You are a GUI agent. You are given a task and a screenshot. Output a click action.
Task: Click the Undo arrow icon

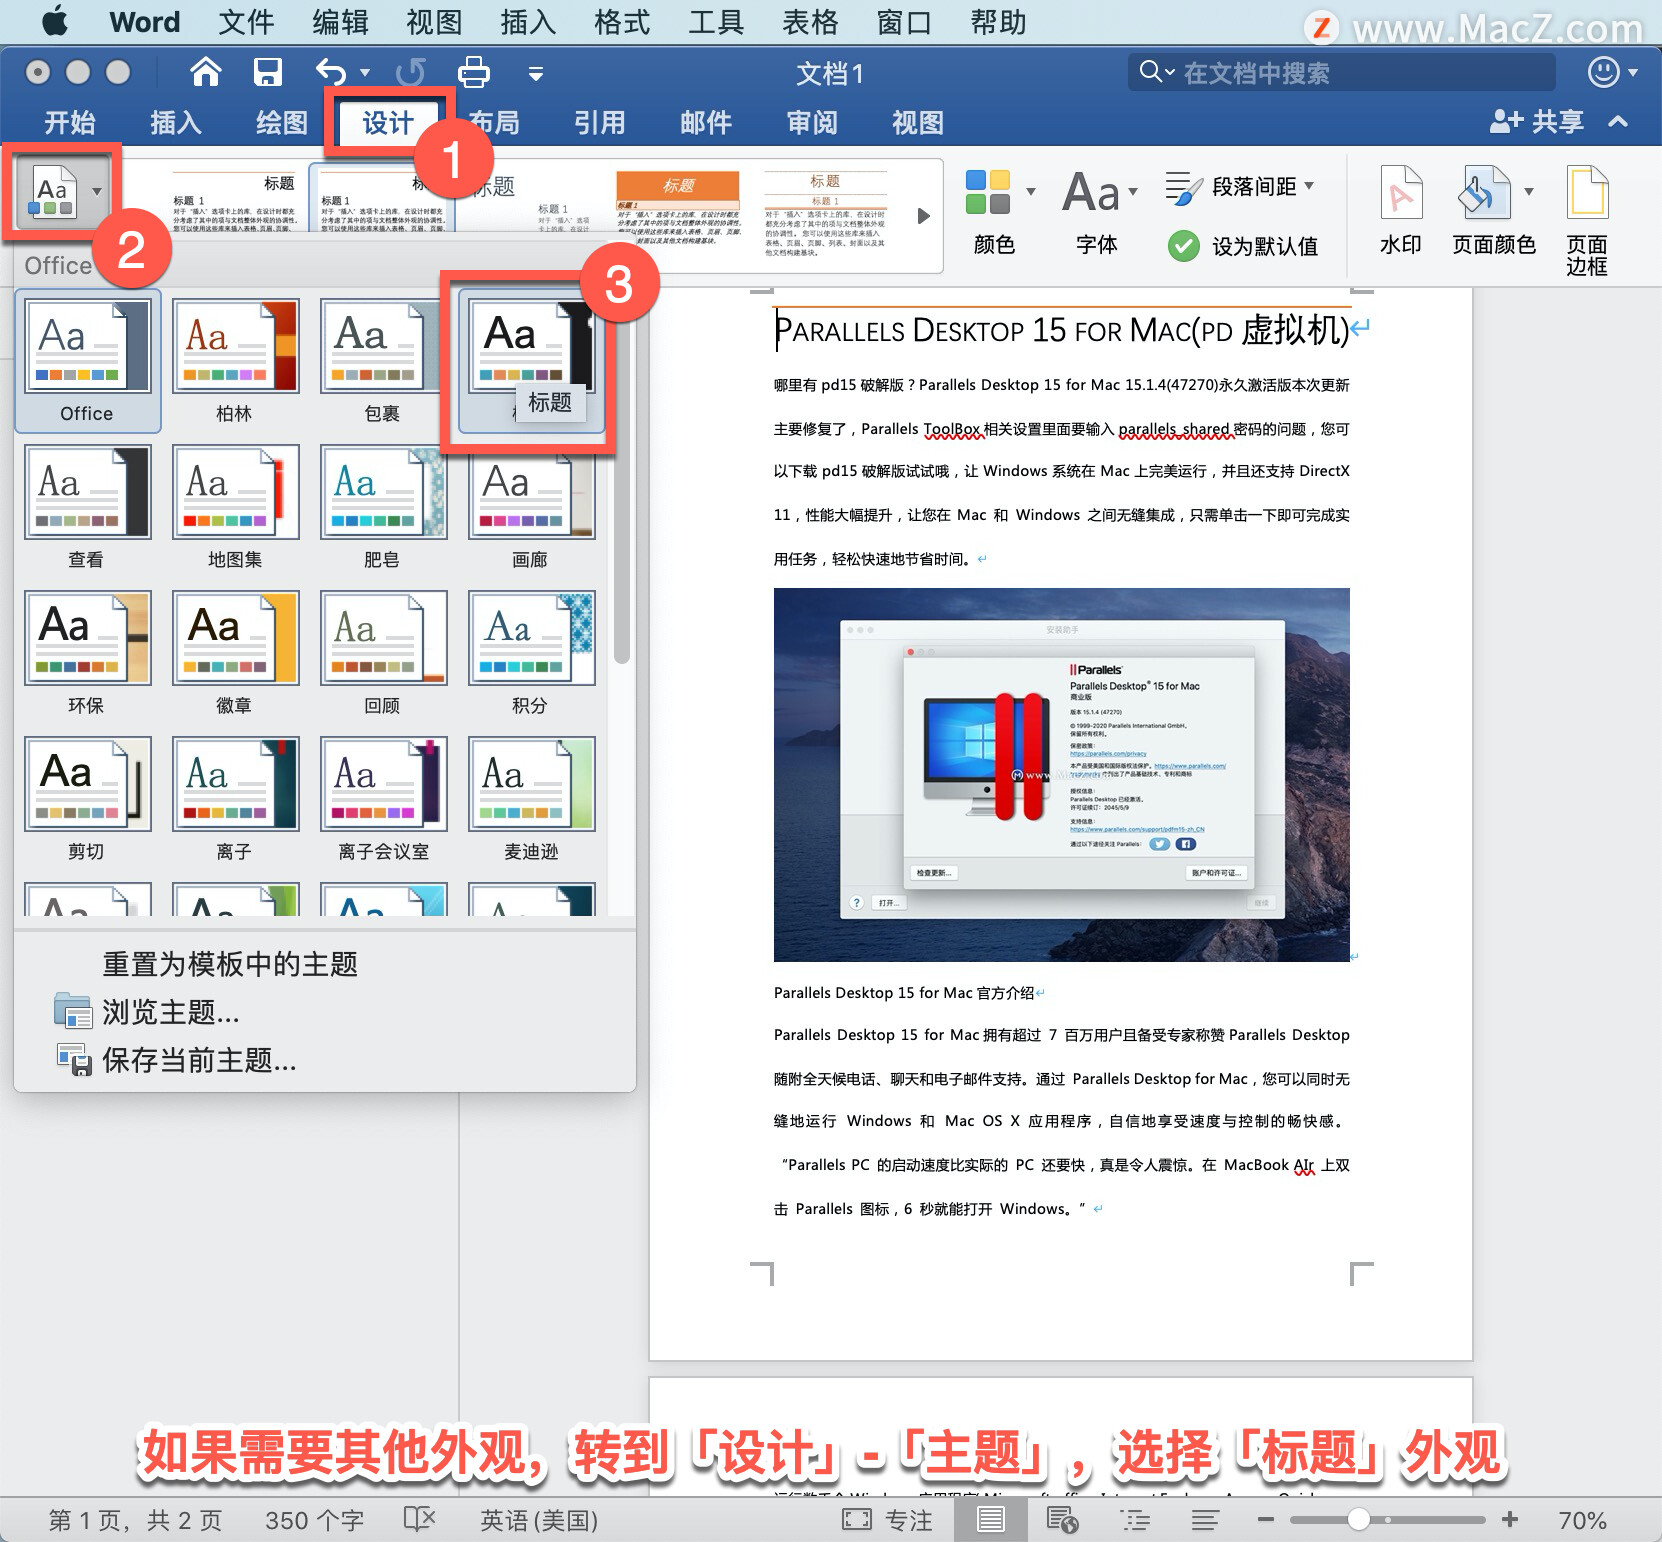tap(331, 72)
